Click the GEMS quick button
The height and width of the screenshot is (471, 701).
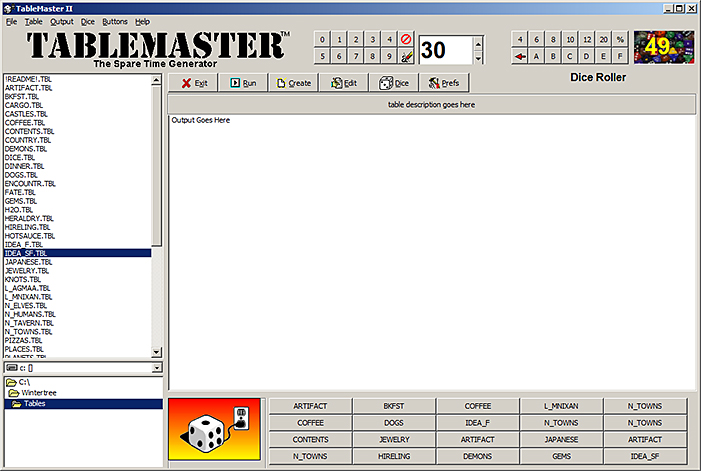[561, 456]
